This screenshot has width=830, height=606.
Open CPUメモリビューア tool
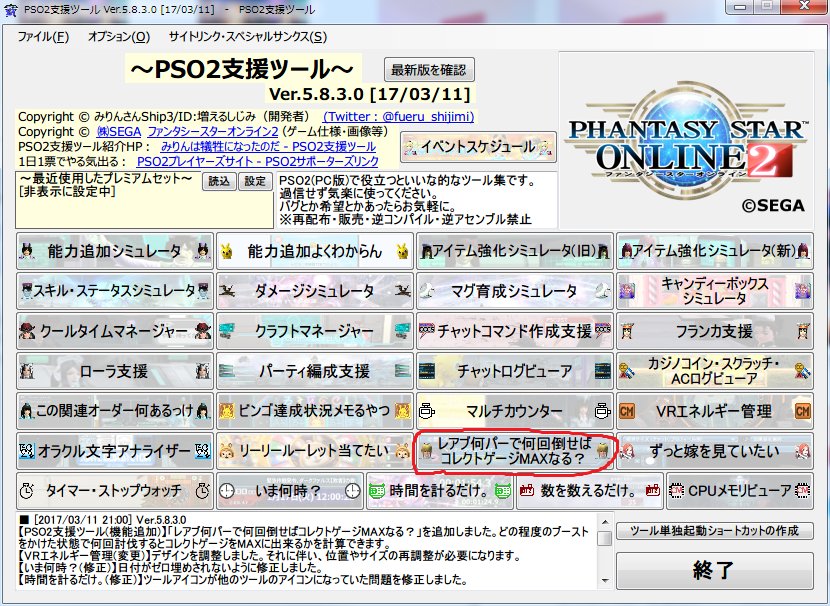coord(739,491)
